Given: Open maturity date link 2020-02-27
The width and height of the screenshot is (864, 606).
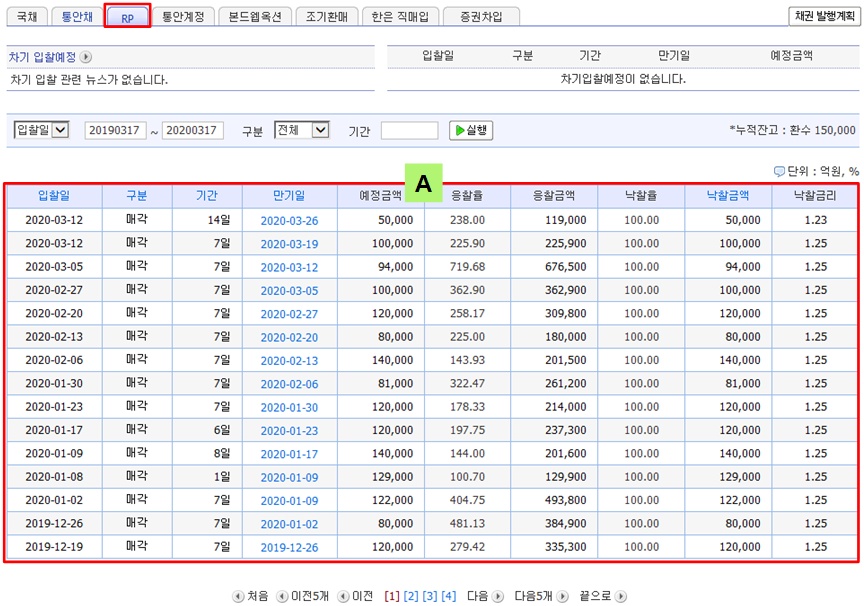Looking at the screenshot, I should pyautogui.click(x=289, y=313).
